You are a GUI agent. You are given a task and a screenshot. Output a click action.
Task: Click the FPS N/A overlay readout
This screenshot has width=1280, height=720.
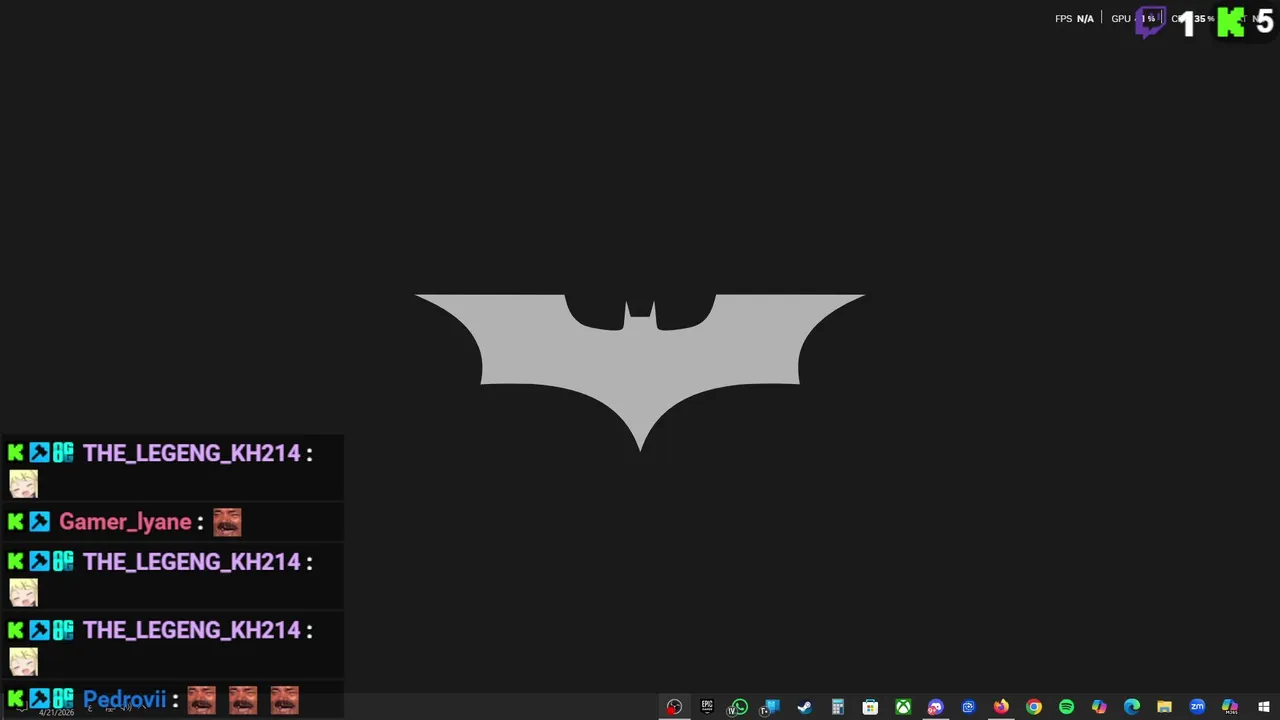1074,19
